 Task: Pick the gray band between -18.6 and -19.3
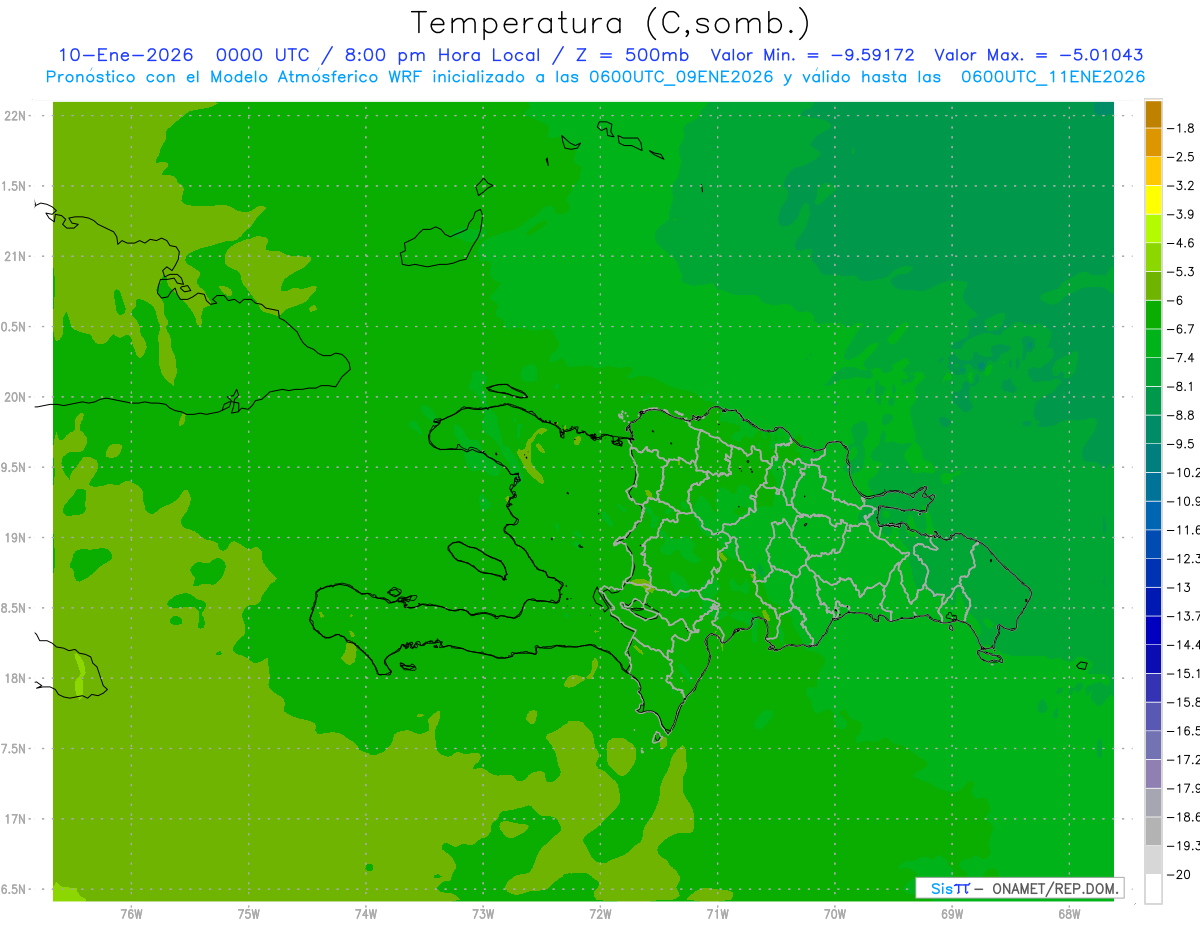click(x=1153, y=832)
